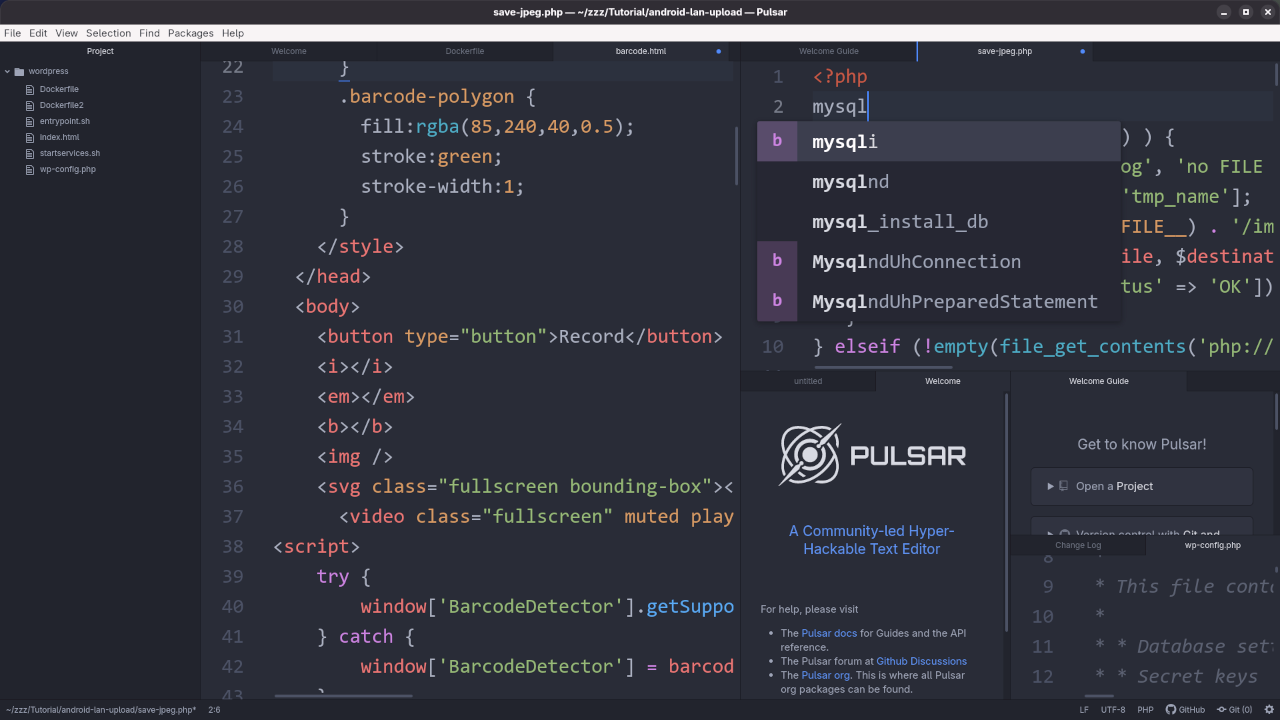The height and width of the screenshot is (720, 1280).
Task: Open startservices.sh from the project tree
Action: (70, 153)
